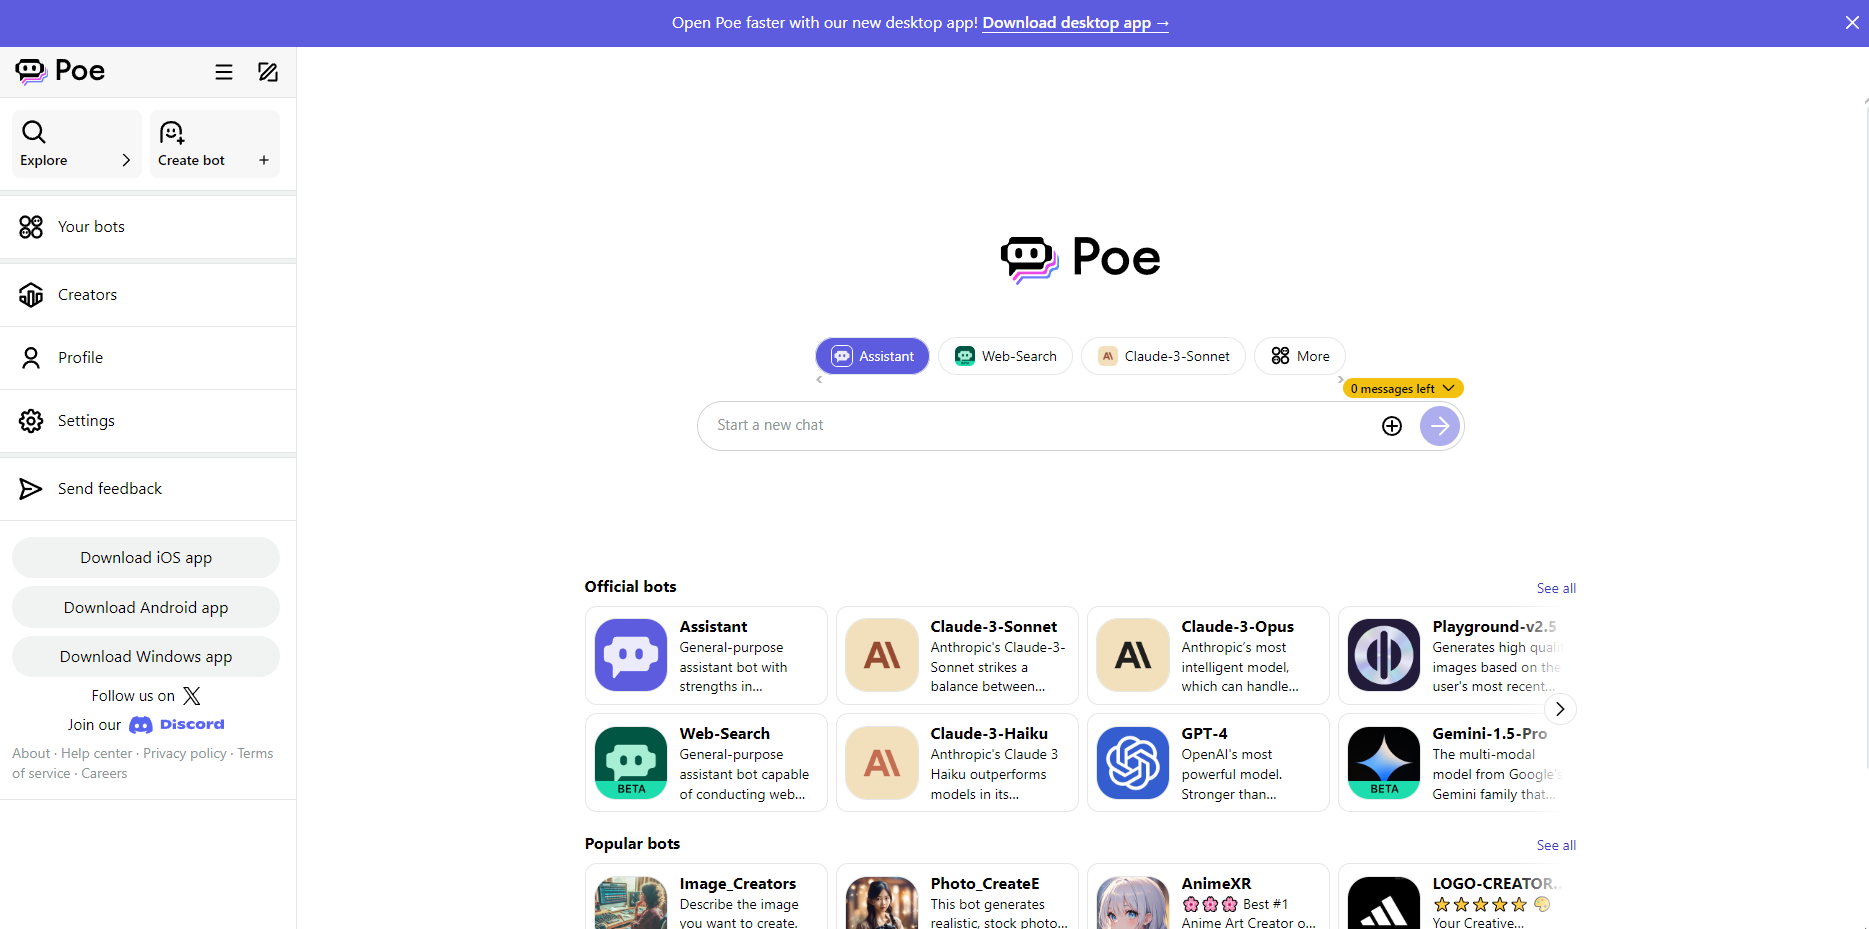Open Your bots in the sidebar

(148, 227)
